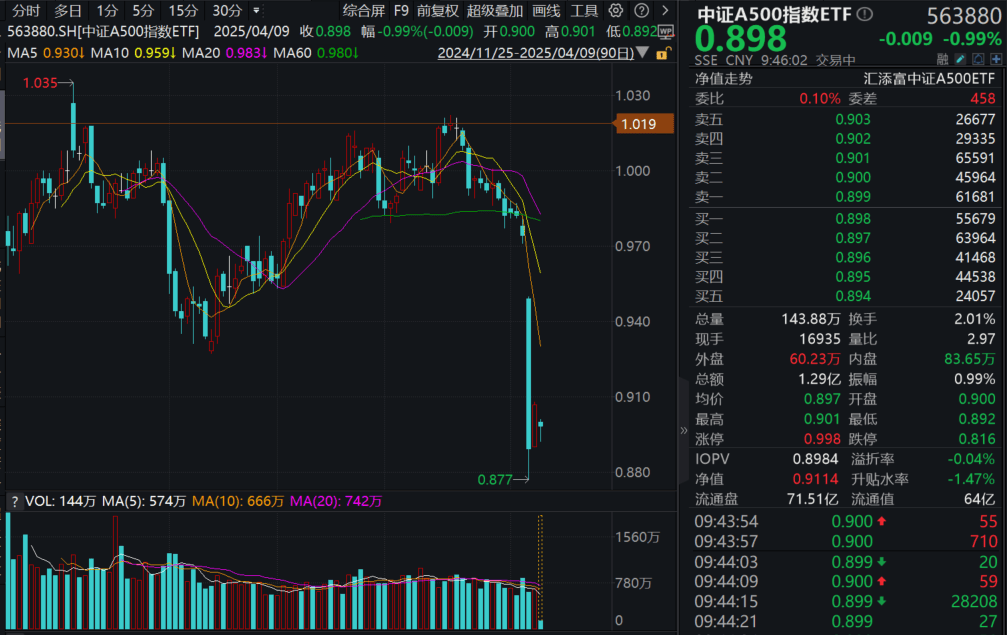Open the 工具 tools menu
The height and width of the screenshot is (635, 1007).
586,10
